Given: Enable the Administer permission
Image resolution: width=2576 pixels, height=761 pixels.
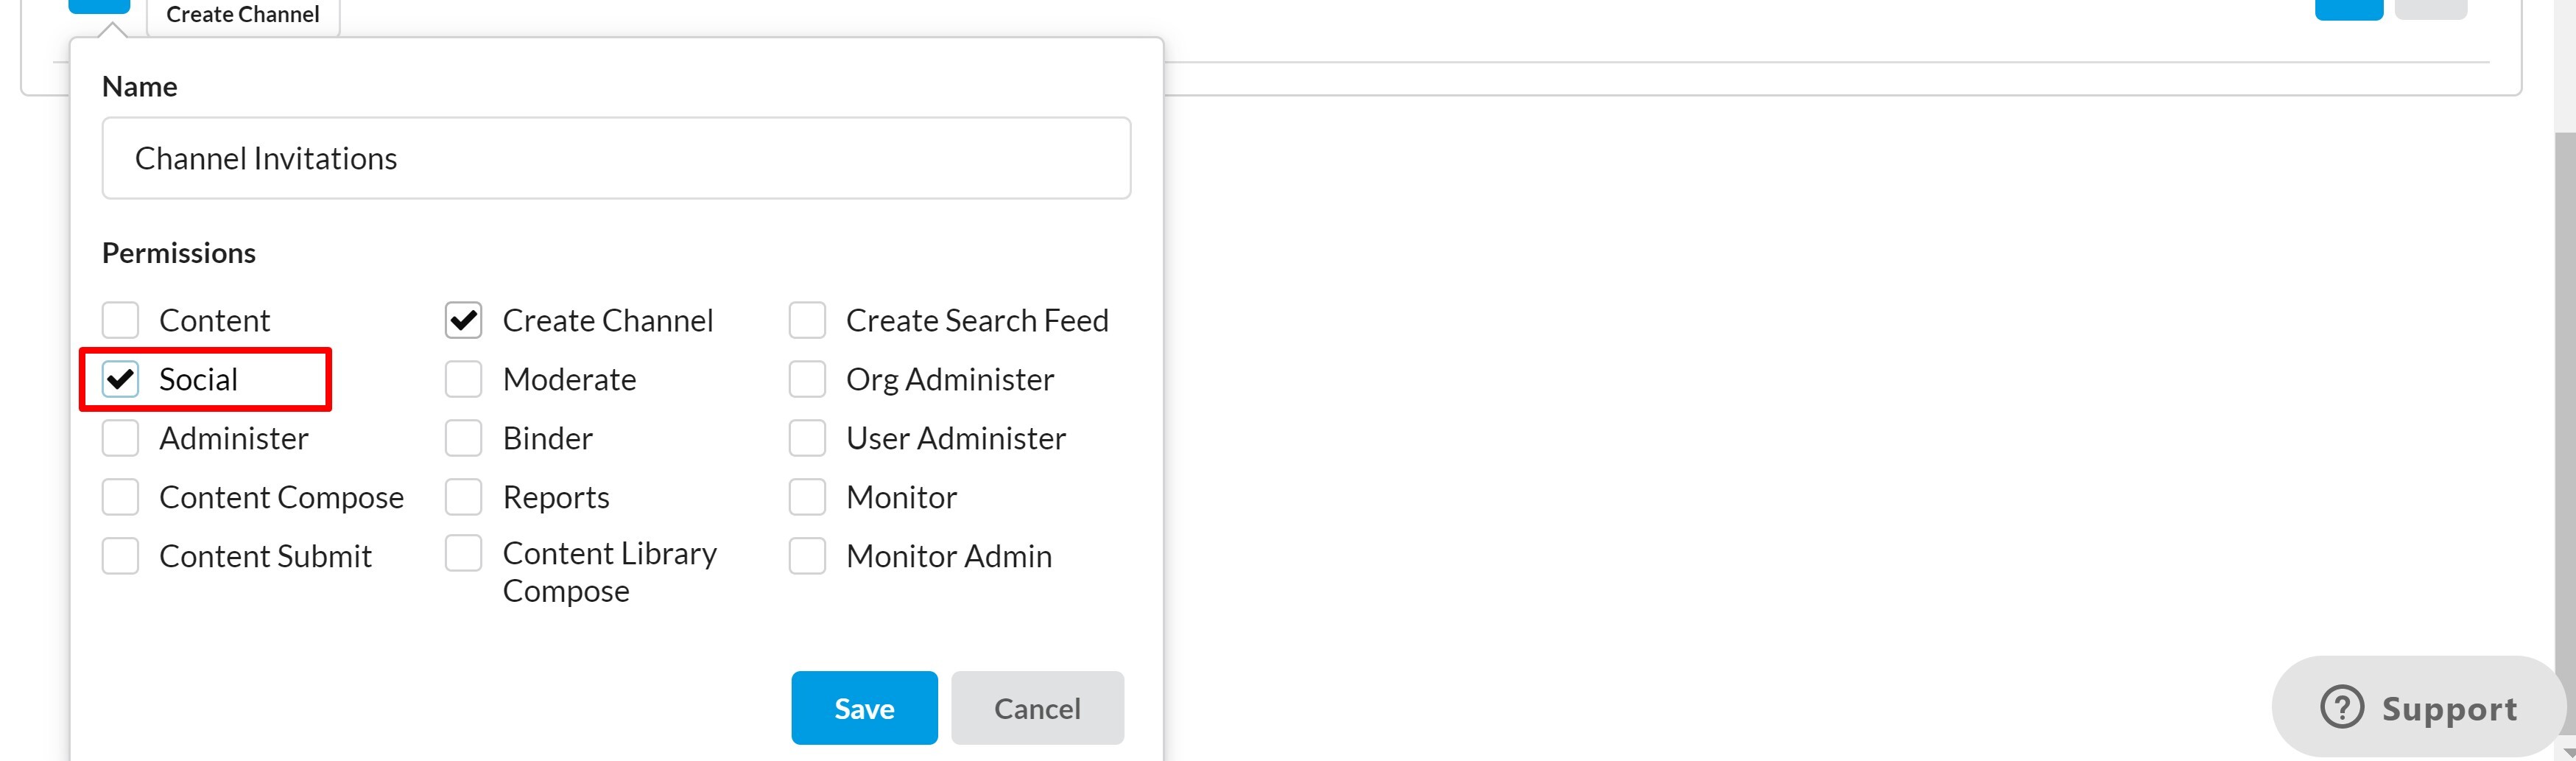Looking at the screenshot, I should pos(120,439).
